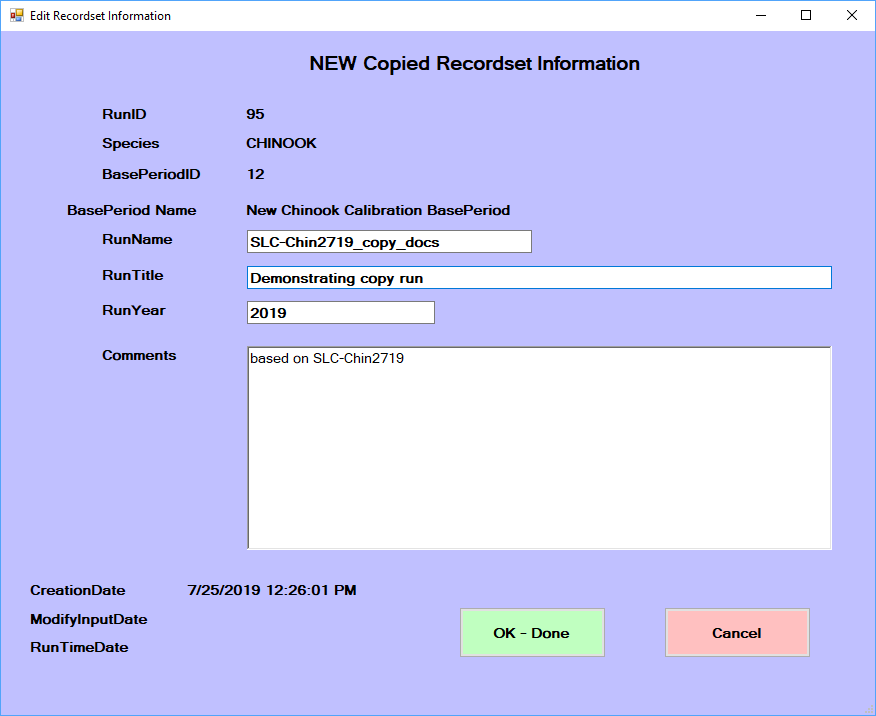The height and width of the screenshot is (716, 876).
Task: Click the Comments label
Action: (x=139, y=355)
